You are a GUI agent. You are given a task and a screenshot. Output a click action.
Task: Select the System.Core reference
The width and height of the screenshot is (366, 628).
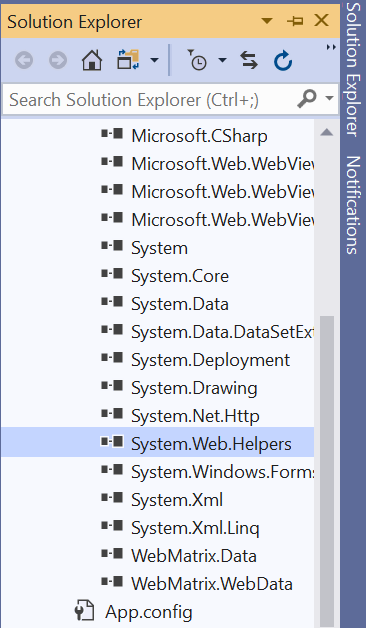pyautogui.click(x=180, y=276)
